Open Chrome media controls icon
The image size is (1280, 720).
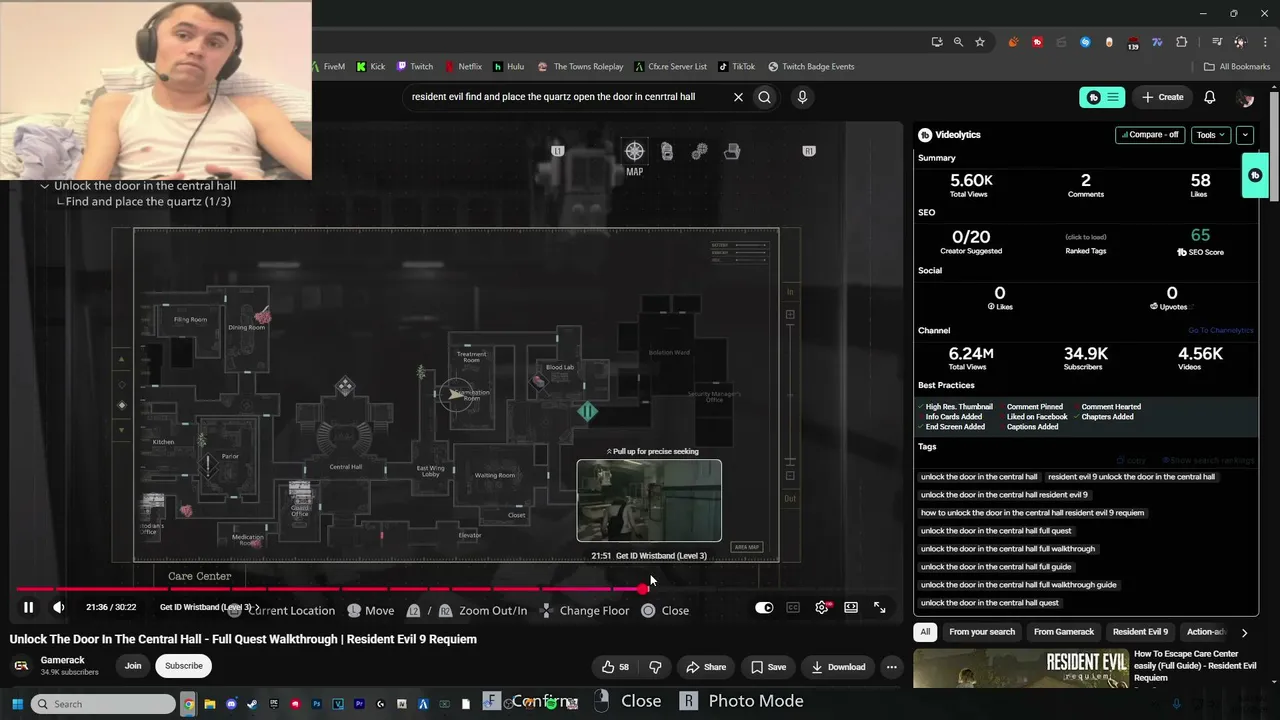(1217, 42)
